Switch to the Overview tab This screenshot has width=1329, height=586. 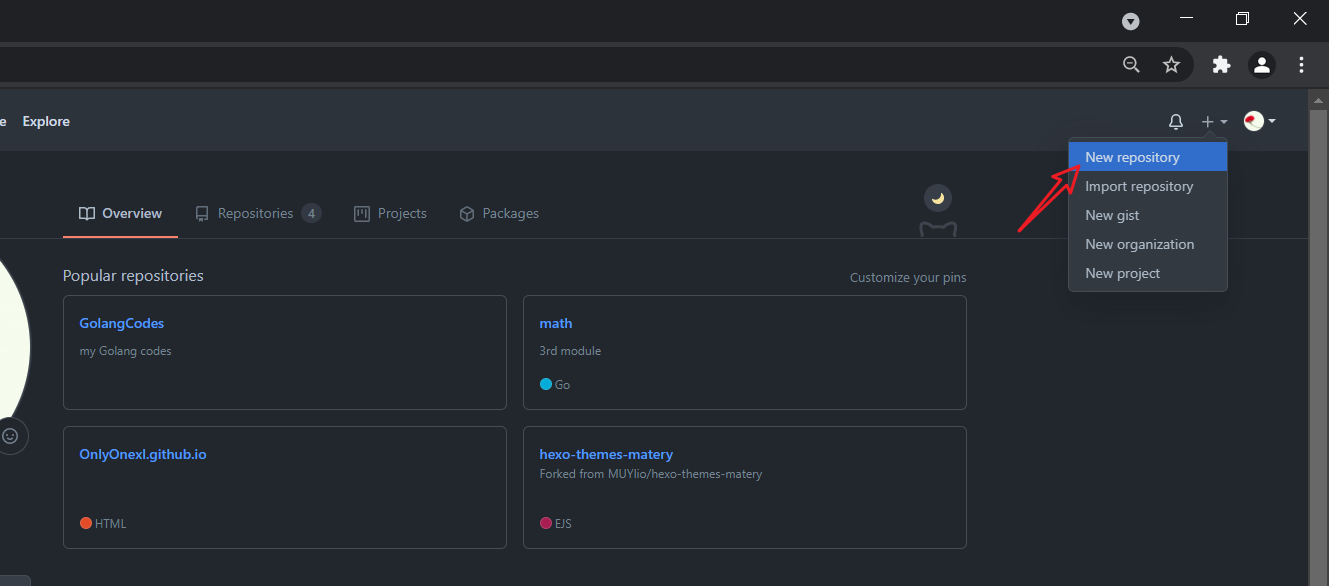tap(120, 214)
